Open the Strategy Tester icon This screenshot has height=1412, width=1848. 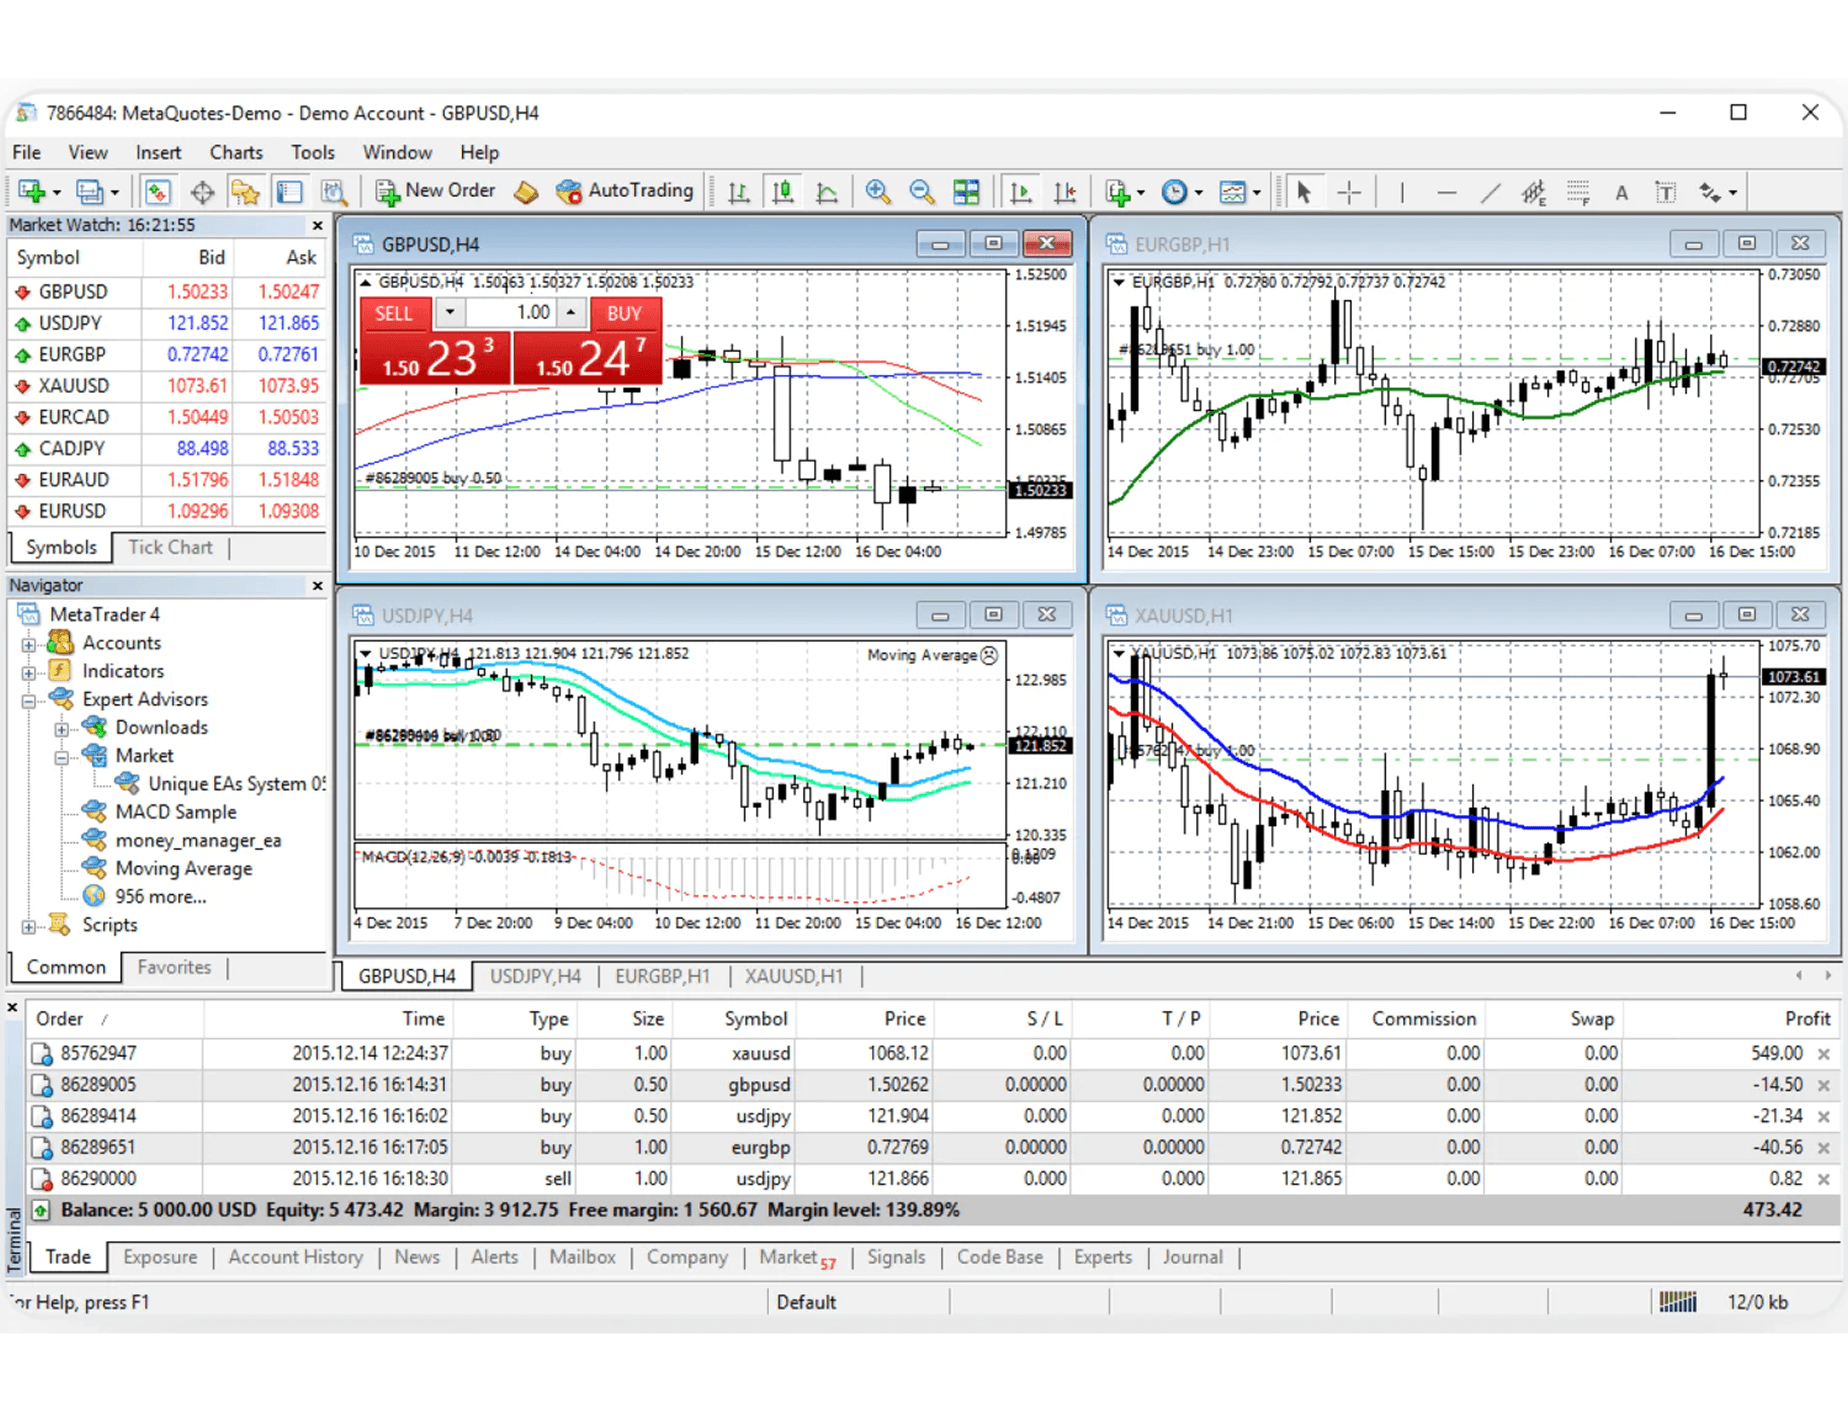point(334,192)
